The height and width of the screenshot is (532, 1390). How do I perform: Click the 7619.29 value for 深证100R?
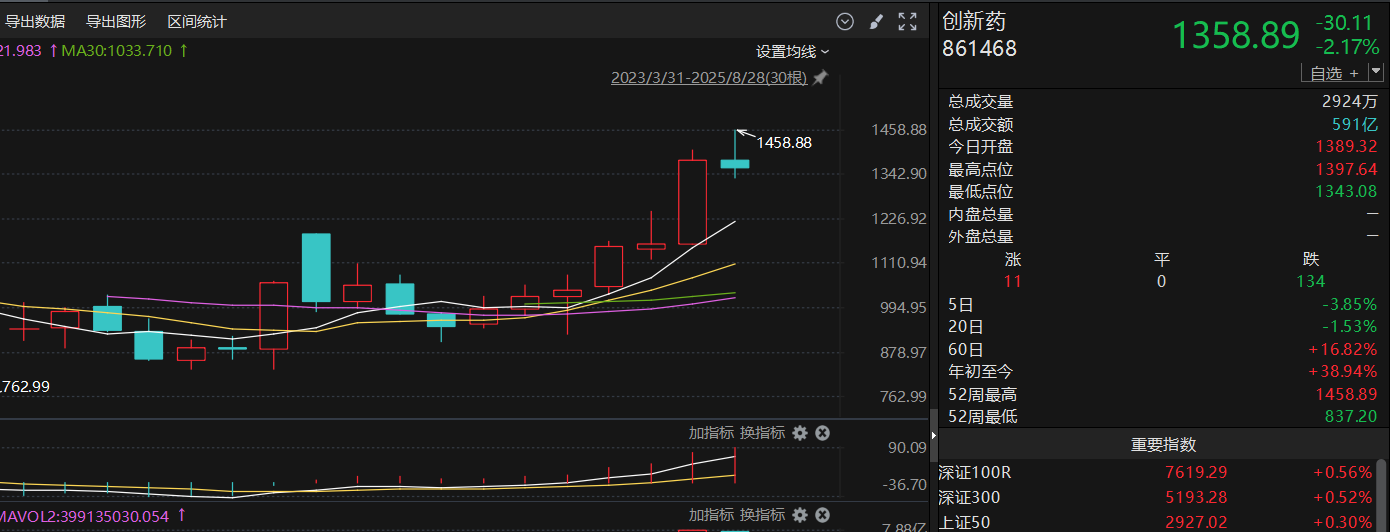[x=1196, y=472]
